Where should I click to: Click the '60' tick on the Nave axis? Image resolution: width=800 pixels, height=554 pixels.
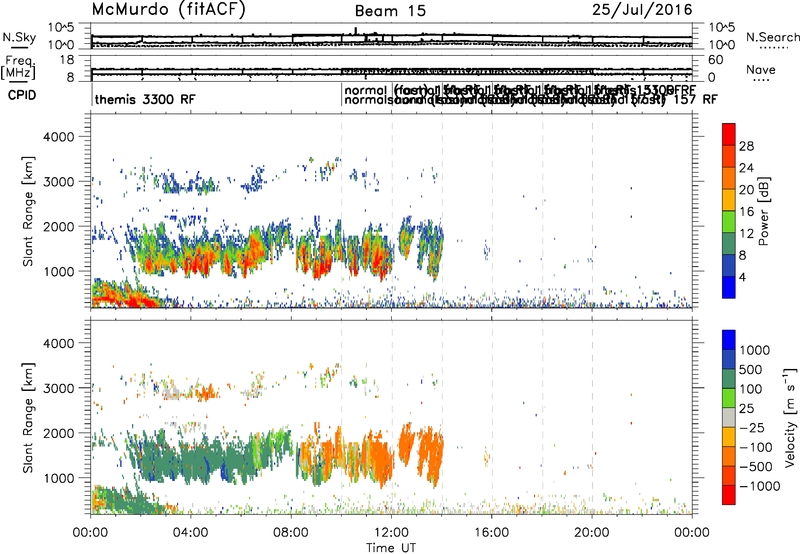716,60
